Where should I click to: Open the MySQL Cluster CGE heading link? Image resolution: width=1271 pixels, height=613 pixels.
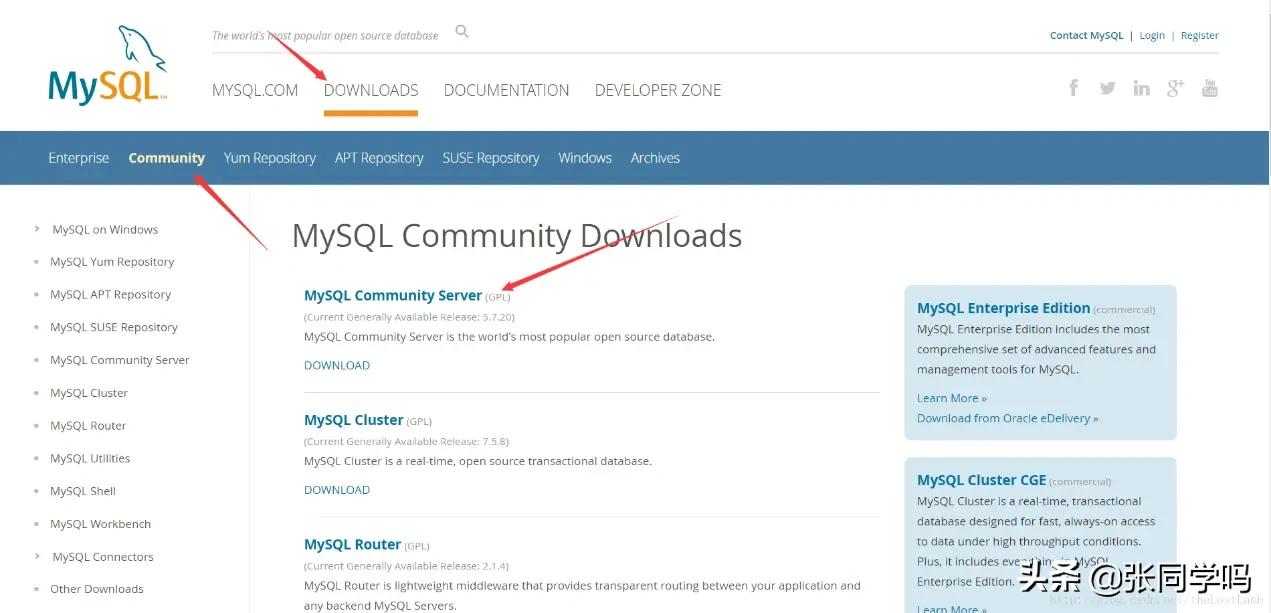pos(981,480)
